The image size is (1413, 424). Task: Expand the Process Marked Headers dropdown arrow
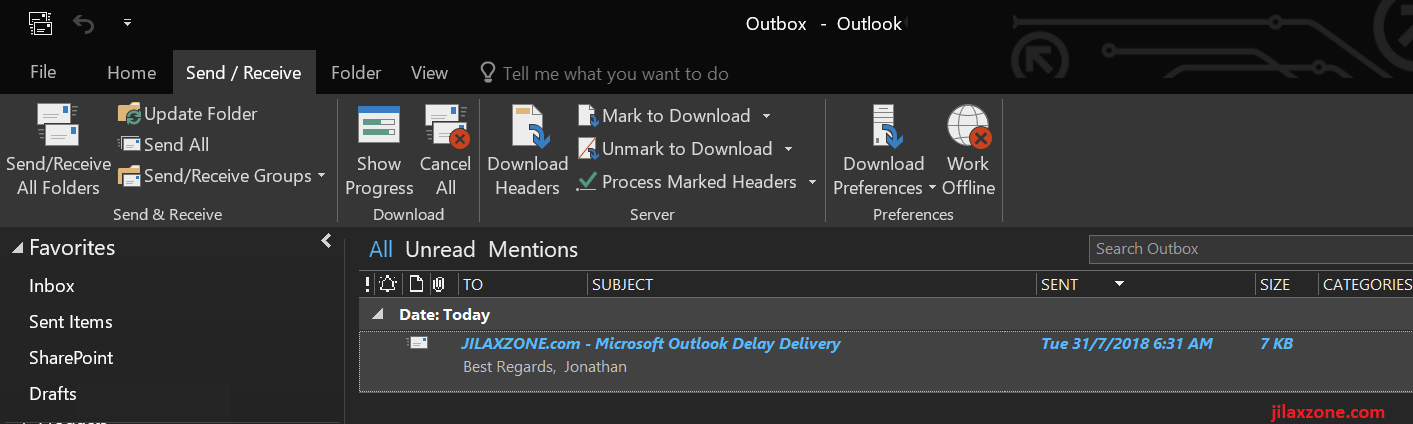click(812, 182)
